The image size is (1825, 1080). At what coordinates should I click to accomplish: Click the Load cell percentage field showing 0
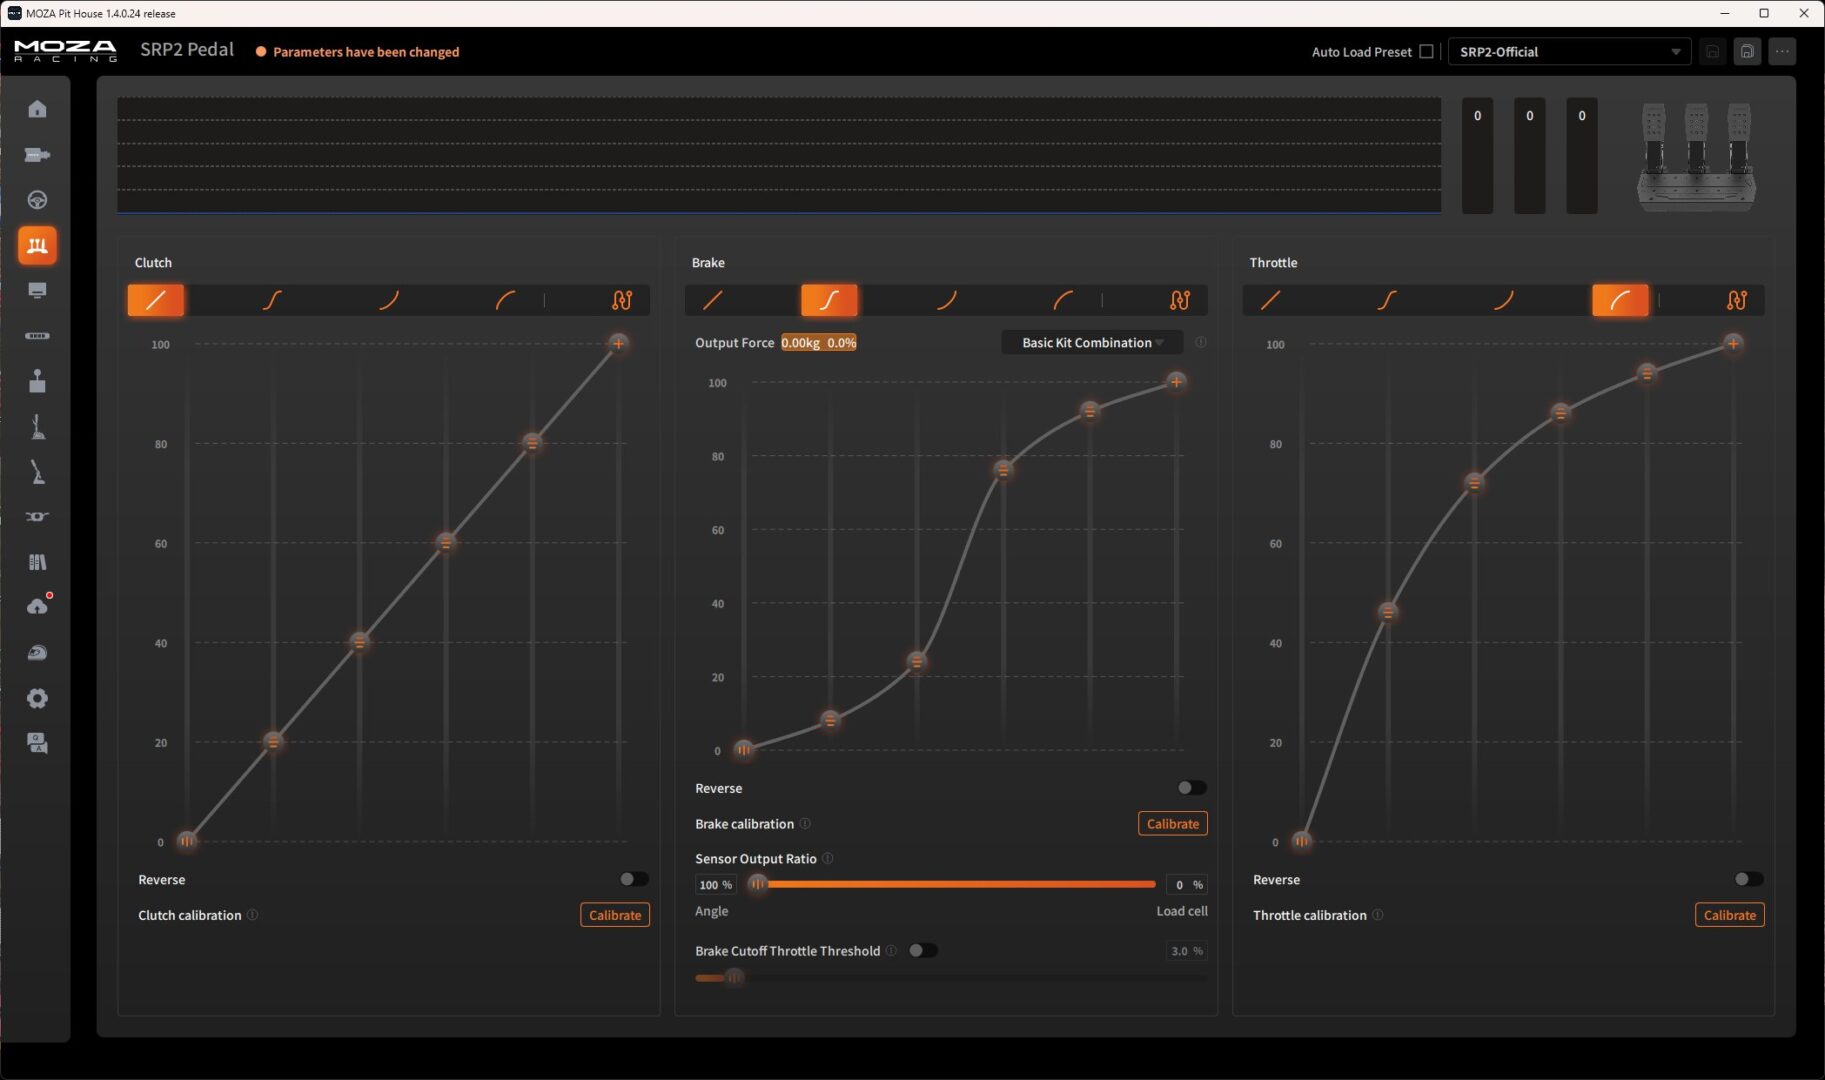coord(1187,885)
